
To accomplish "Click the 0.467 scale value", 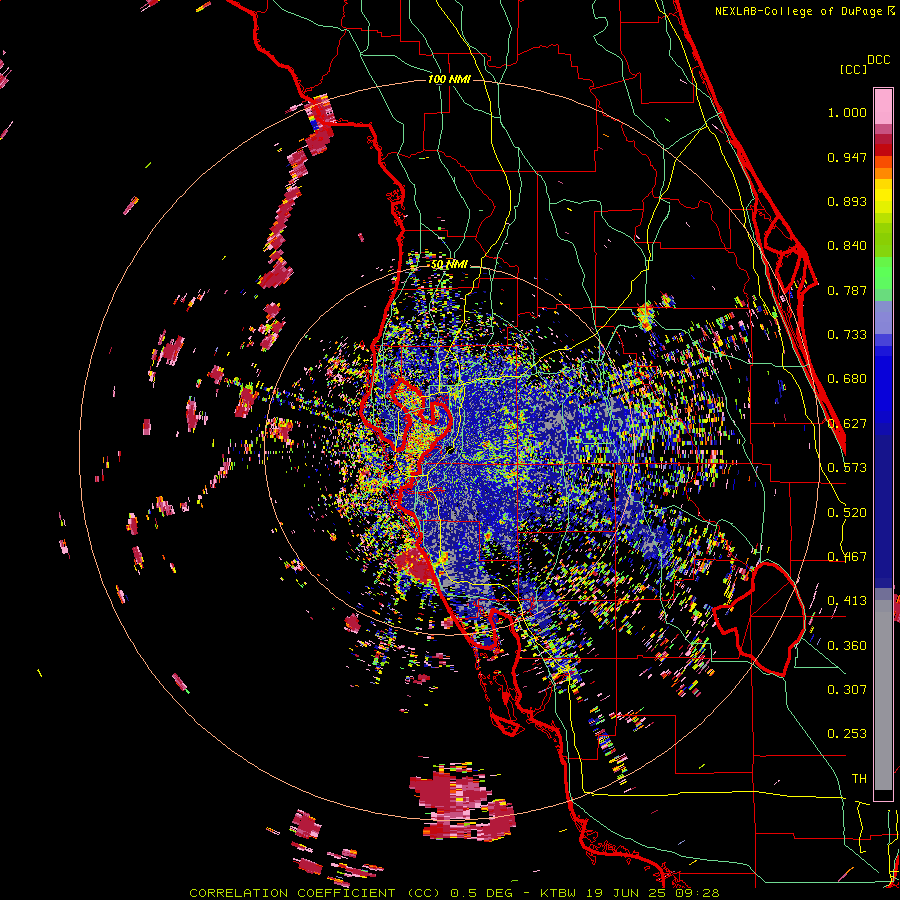I will coord(847,557).
